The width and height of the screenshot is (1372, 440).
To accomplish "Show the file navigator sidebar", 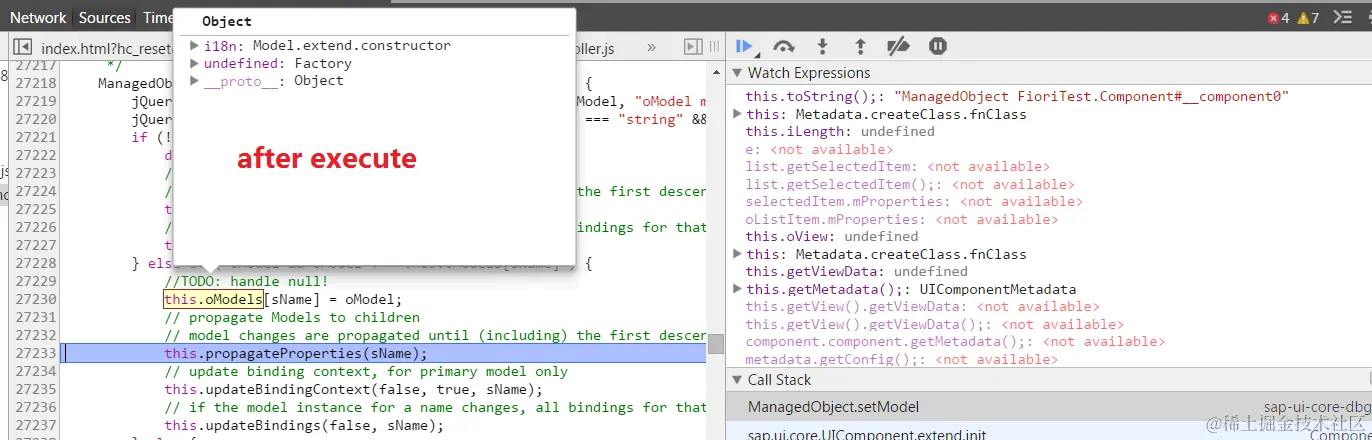I will (x=21, y=47).
